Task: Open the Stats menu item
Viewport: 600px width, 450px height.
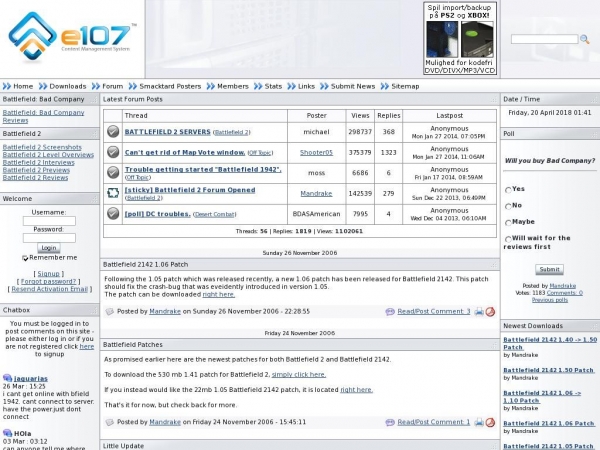Action: pos(273,86)
